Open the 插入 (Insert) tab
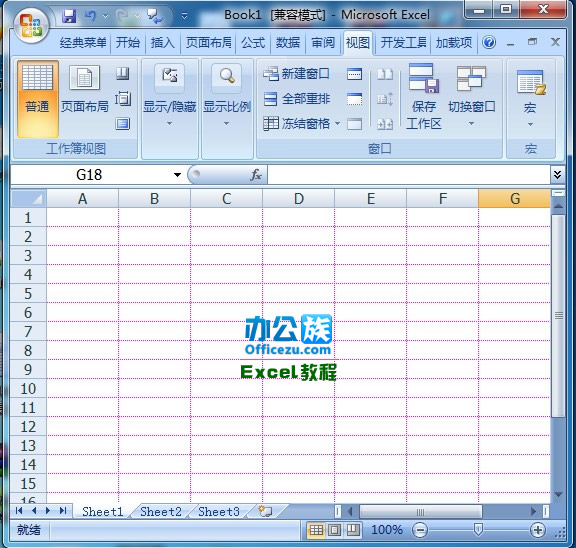This screenshot has height=548, width=576. [162, 43]
